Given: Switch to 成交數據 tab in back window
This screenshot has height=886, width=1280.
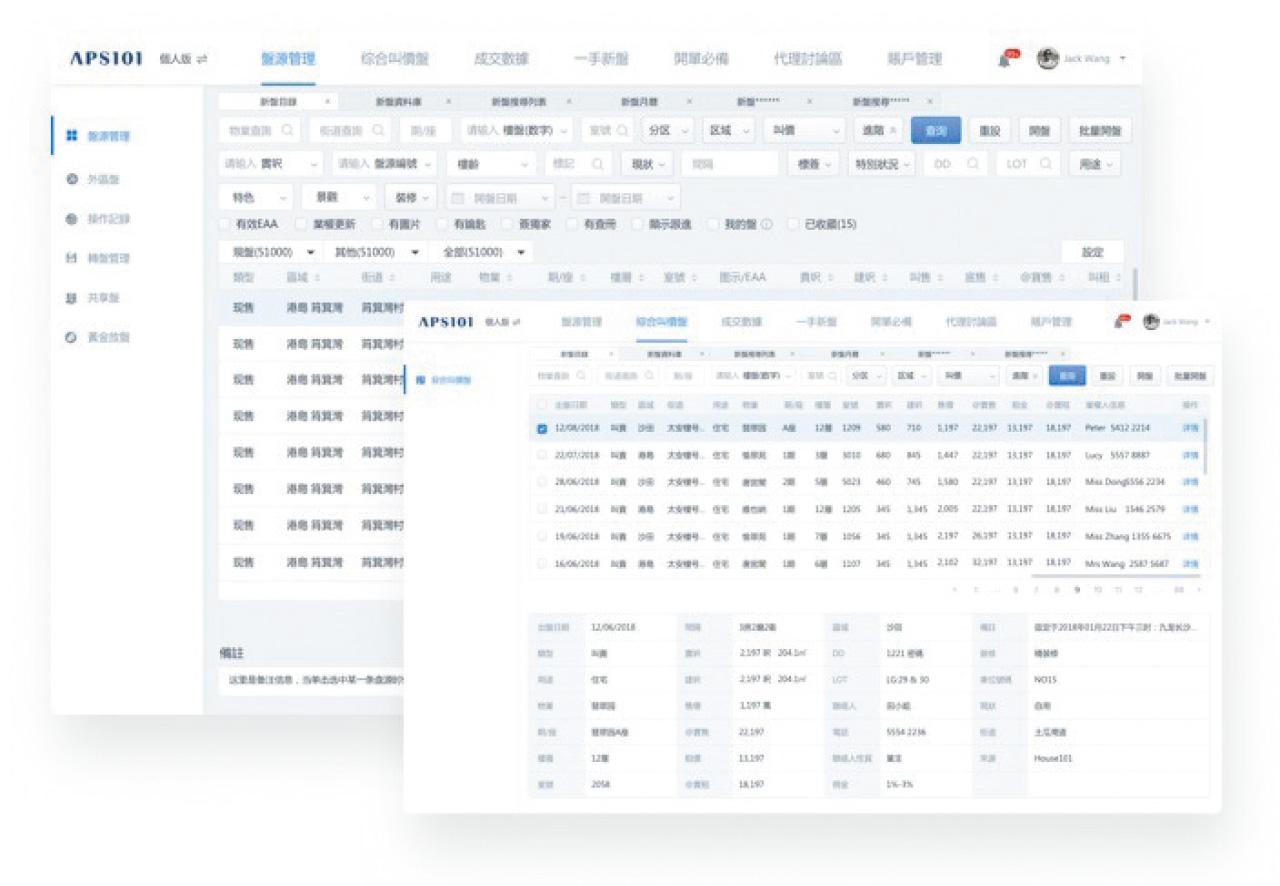Looking at the screenshot, I should click(501, 59).
